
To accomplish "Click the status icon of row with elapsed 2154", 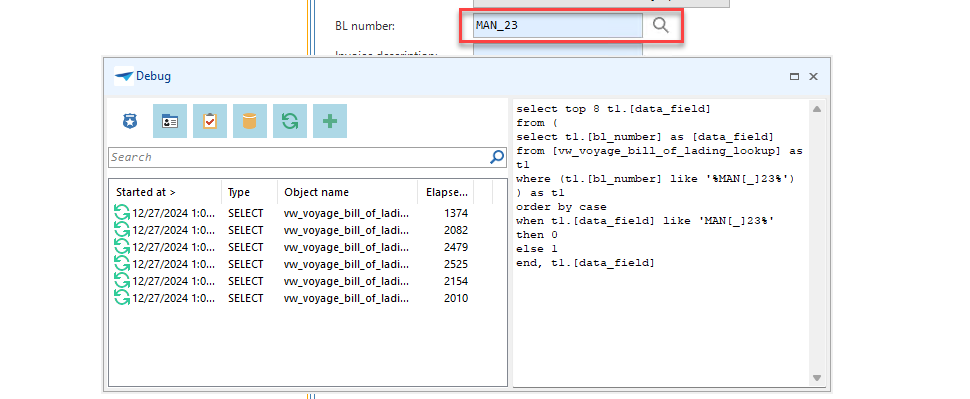I will click(x=122, y=281).
